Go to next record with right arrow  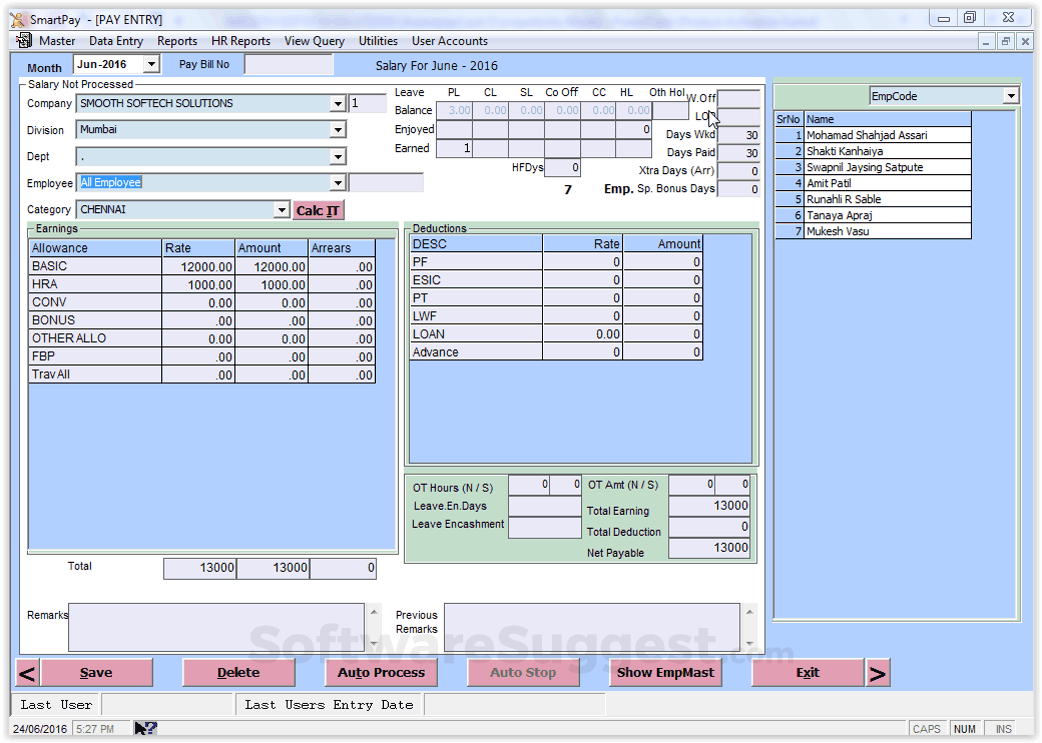877,673
